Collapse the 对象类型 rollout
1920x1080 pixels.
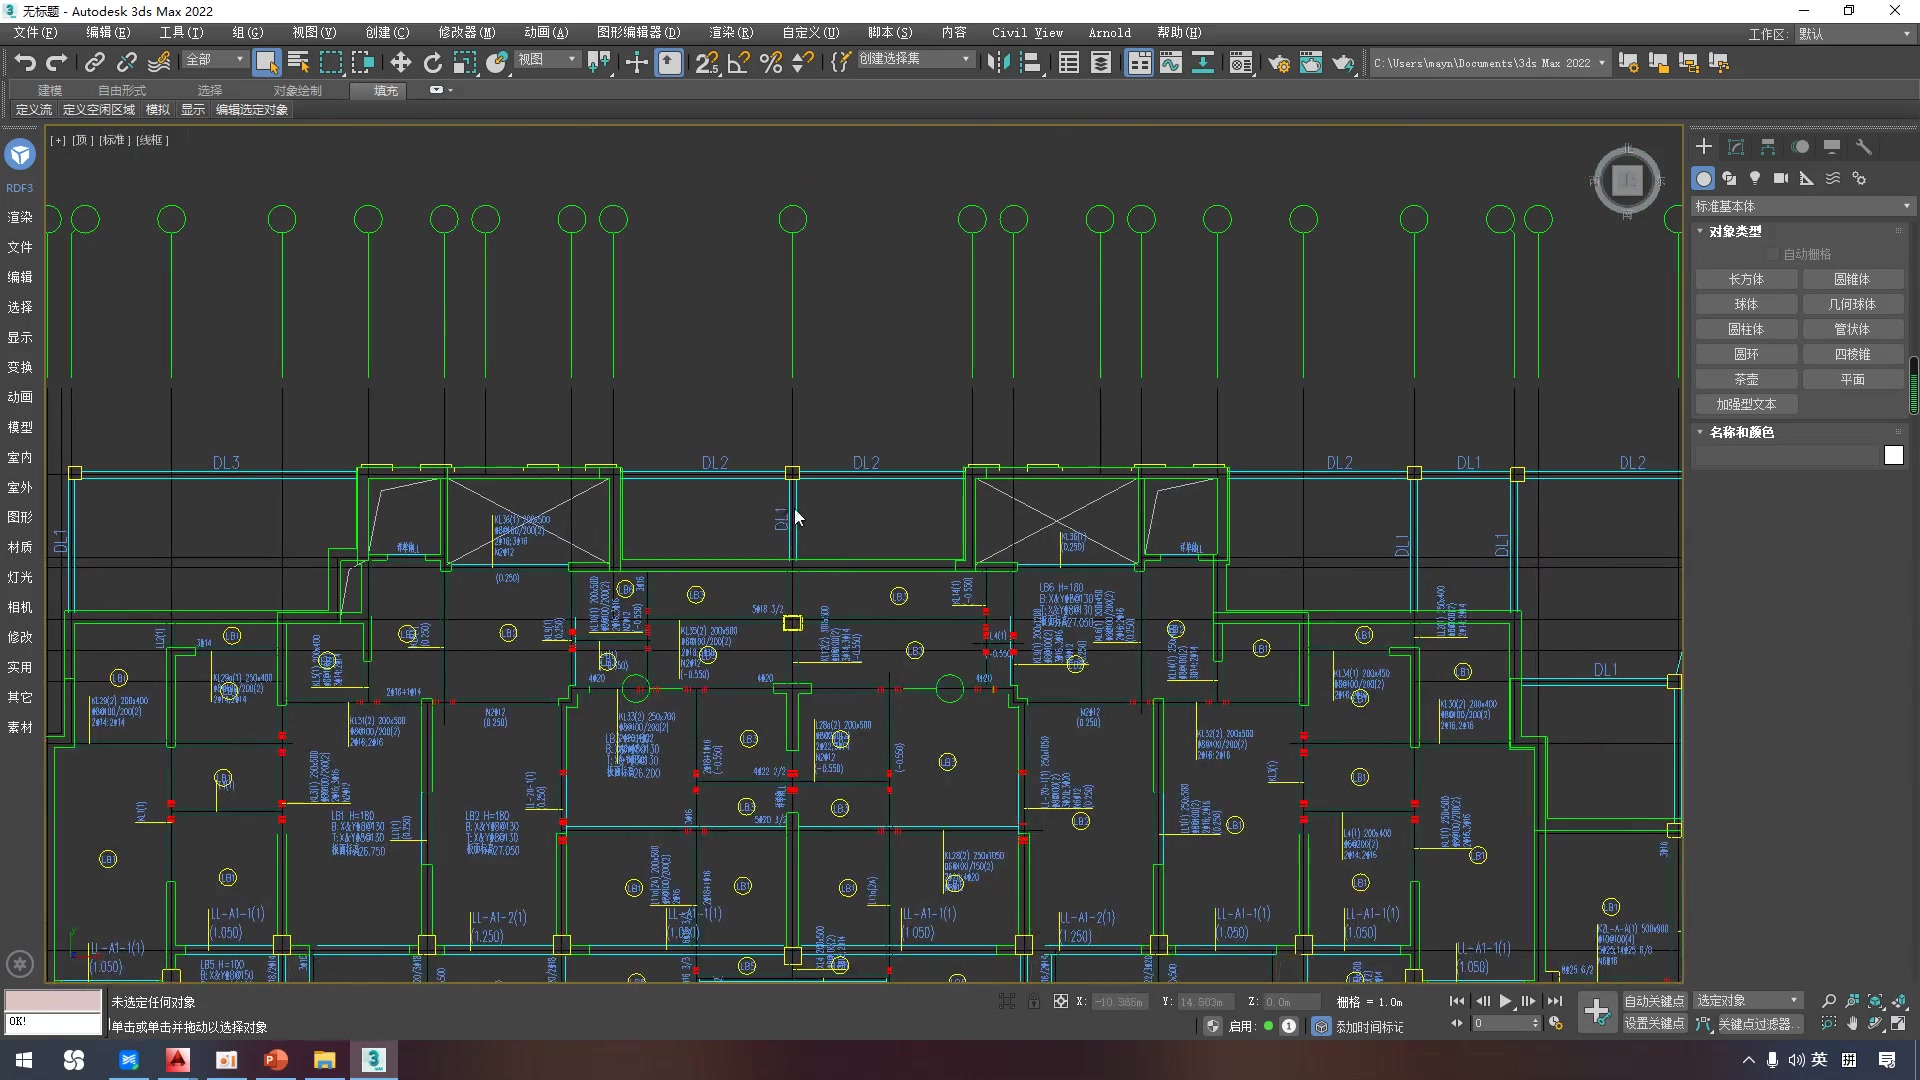(x=1733, y=230)
